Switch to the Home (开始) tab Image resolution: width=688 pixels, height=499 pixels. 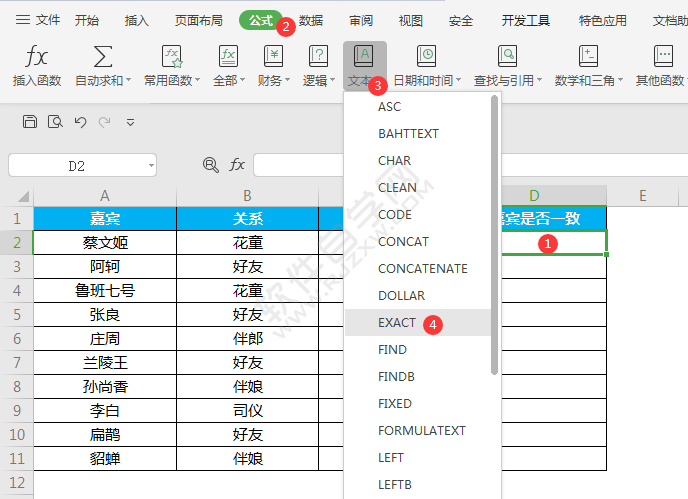point(87,20)
